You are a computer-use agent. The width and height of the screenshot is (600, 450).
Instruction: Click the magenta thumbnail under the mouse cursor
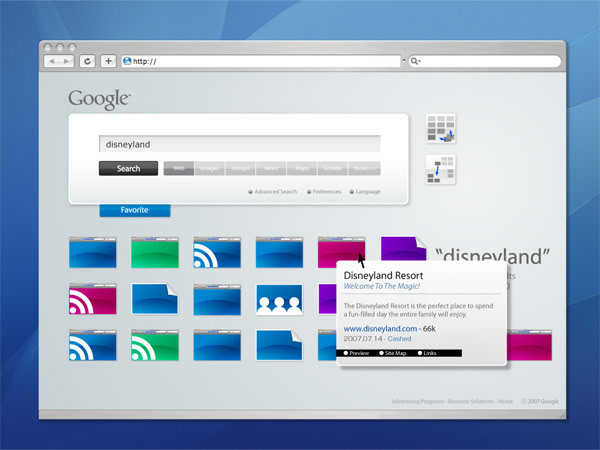coord(341,251)
